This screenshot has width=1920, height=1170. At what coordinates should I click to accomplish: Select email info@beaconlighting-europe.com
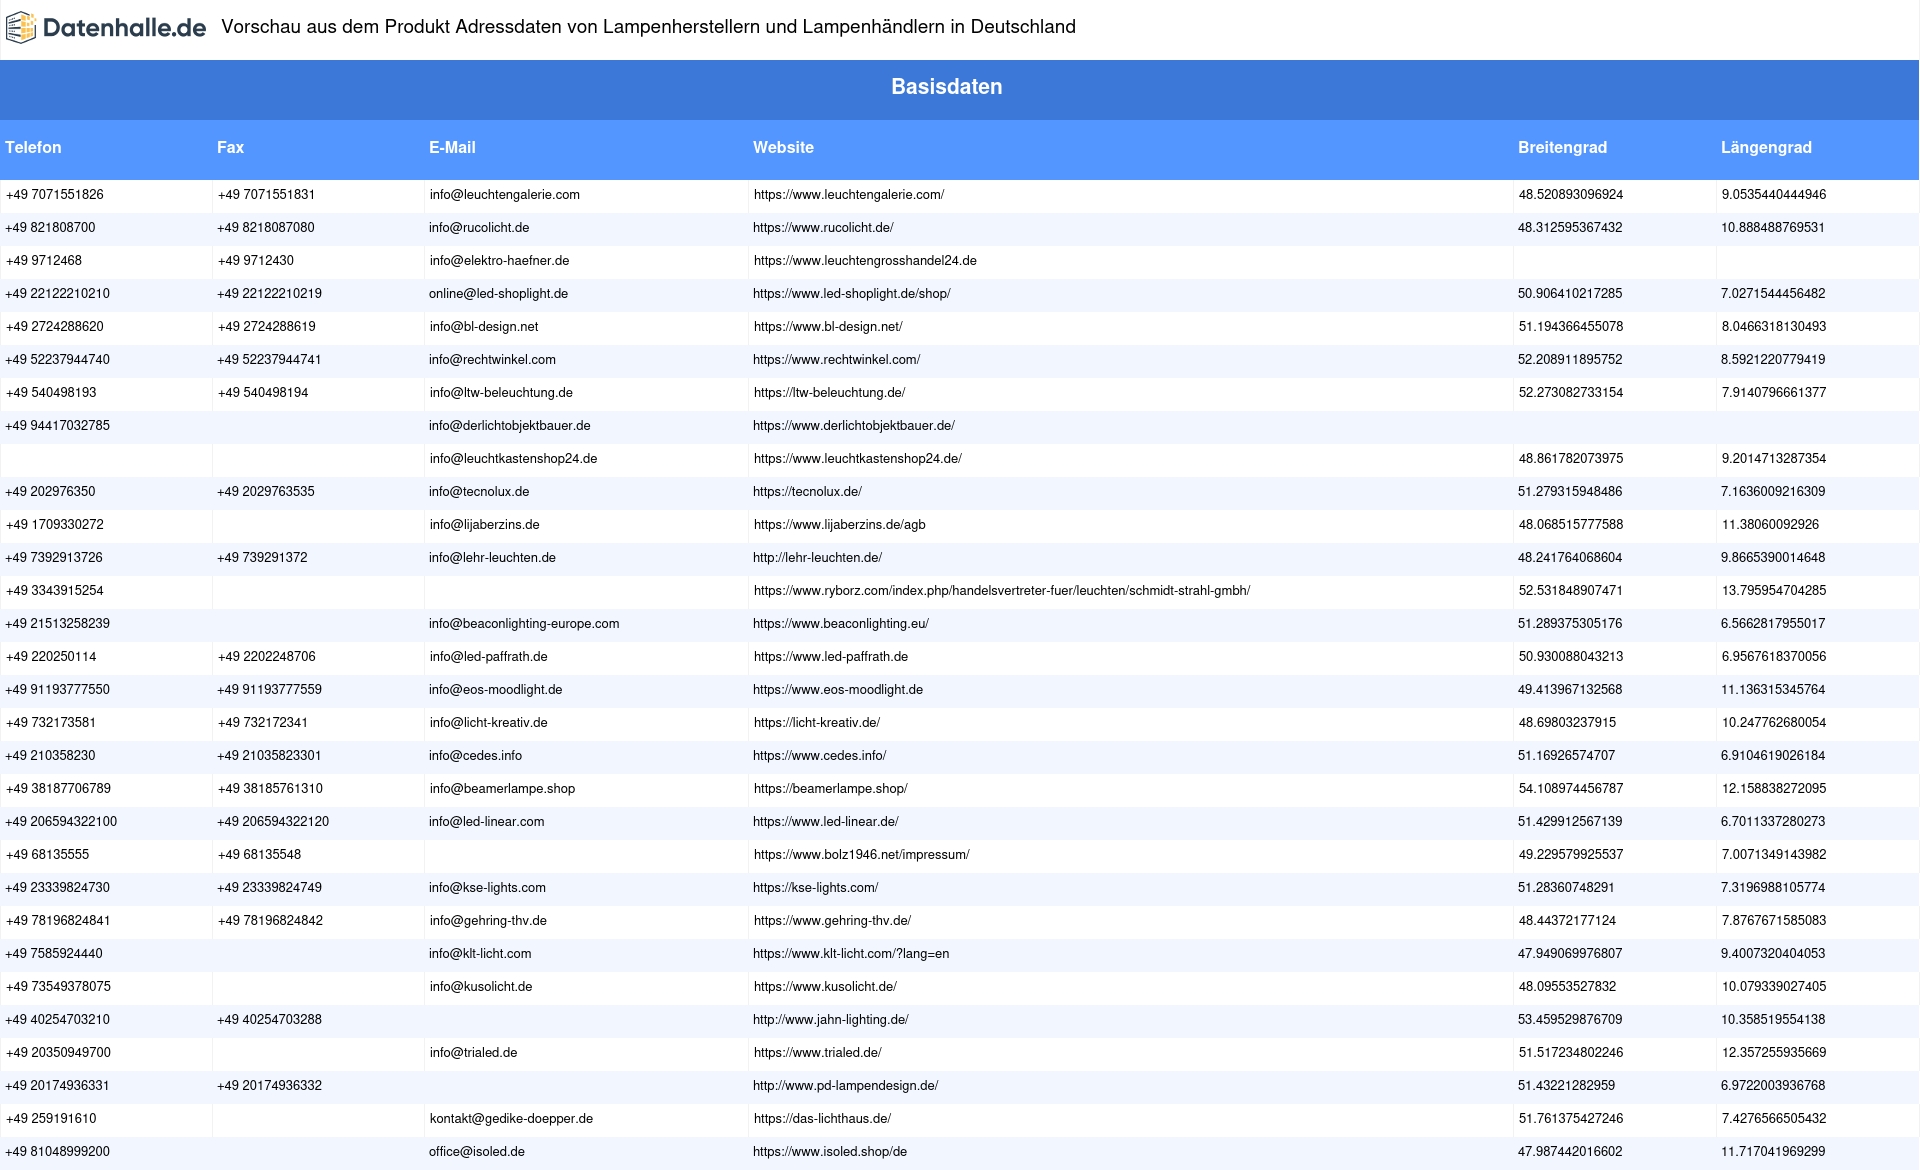click(524, 624)
